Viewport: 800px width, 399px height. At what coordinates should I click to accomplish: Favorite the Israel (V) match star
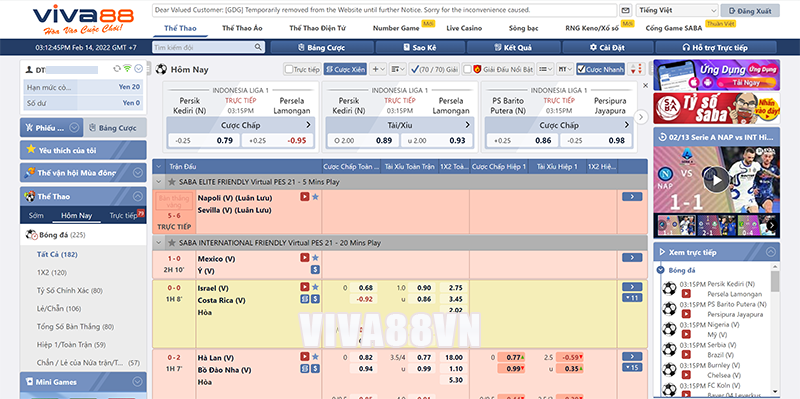click(x=315, y=287)
